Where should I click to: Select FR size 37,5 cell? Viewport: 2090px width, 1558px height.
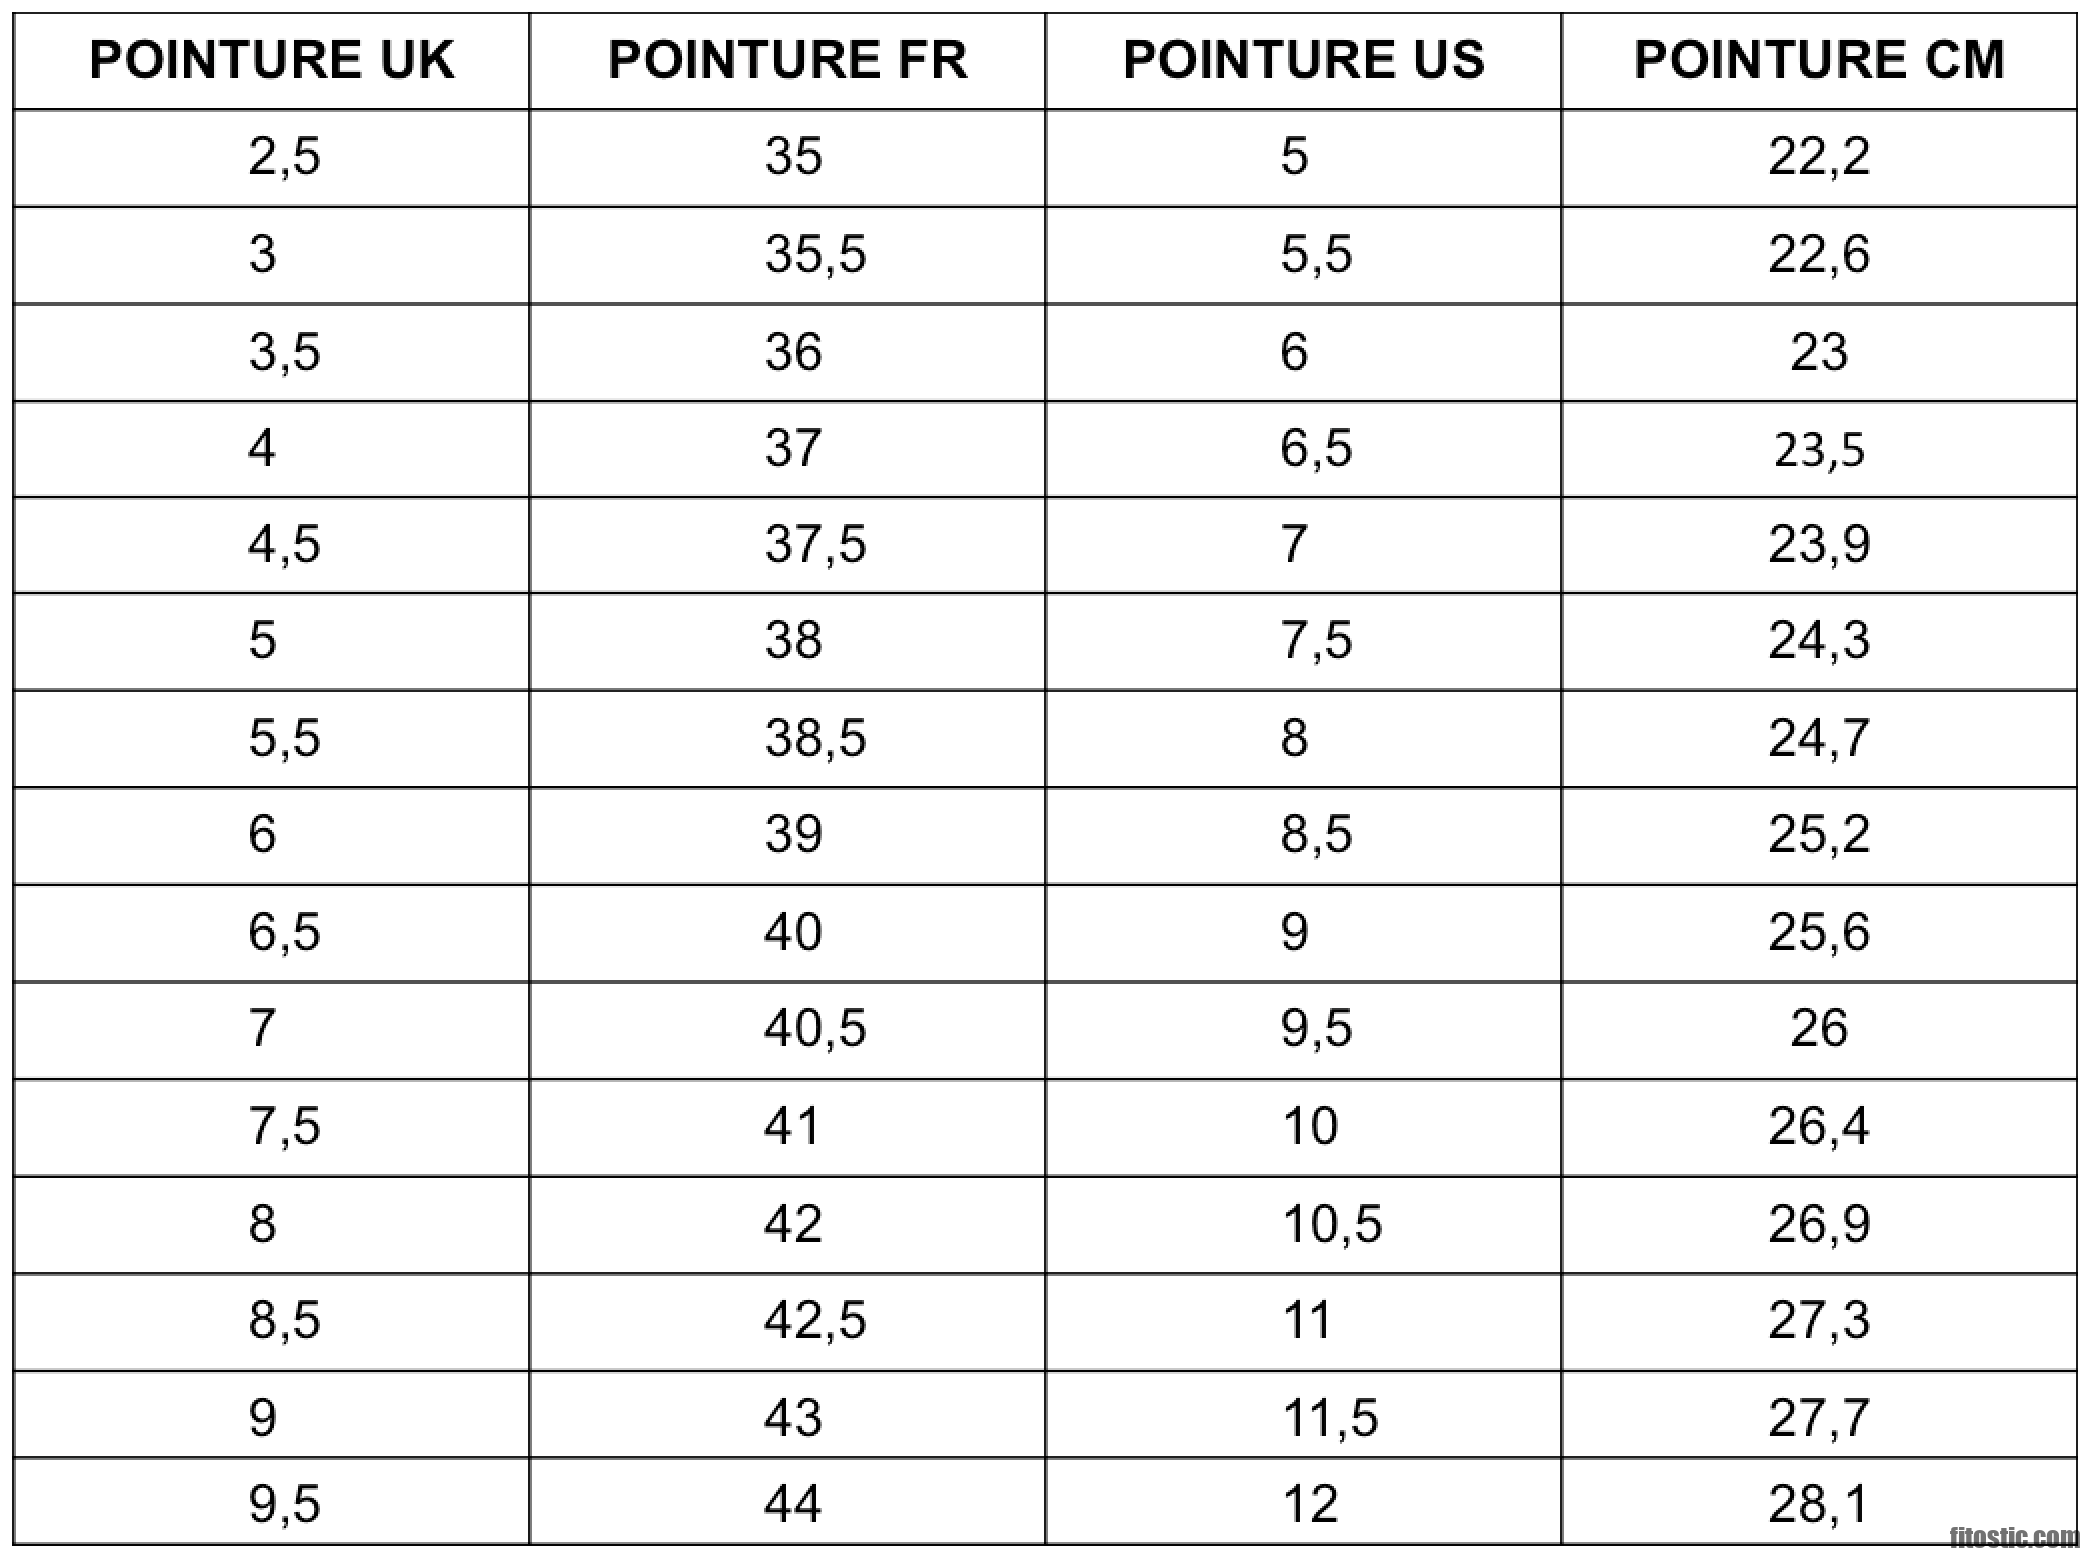point(815,545)
